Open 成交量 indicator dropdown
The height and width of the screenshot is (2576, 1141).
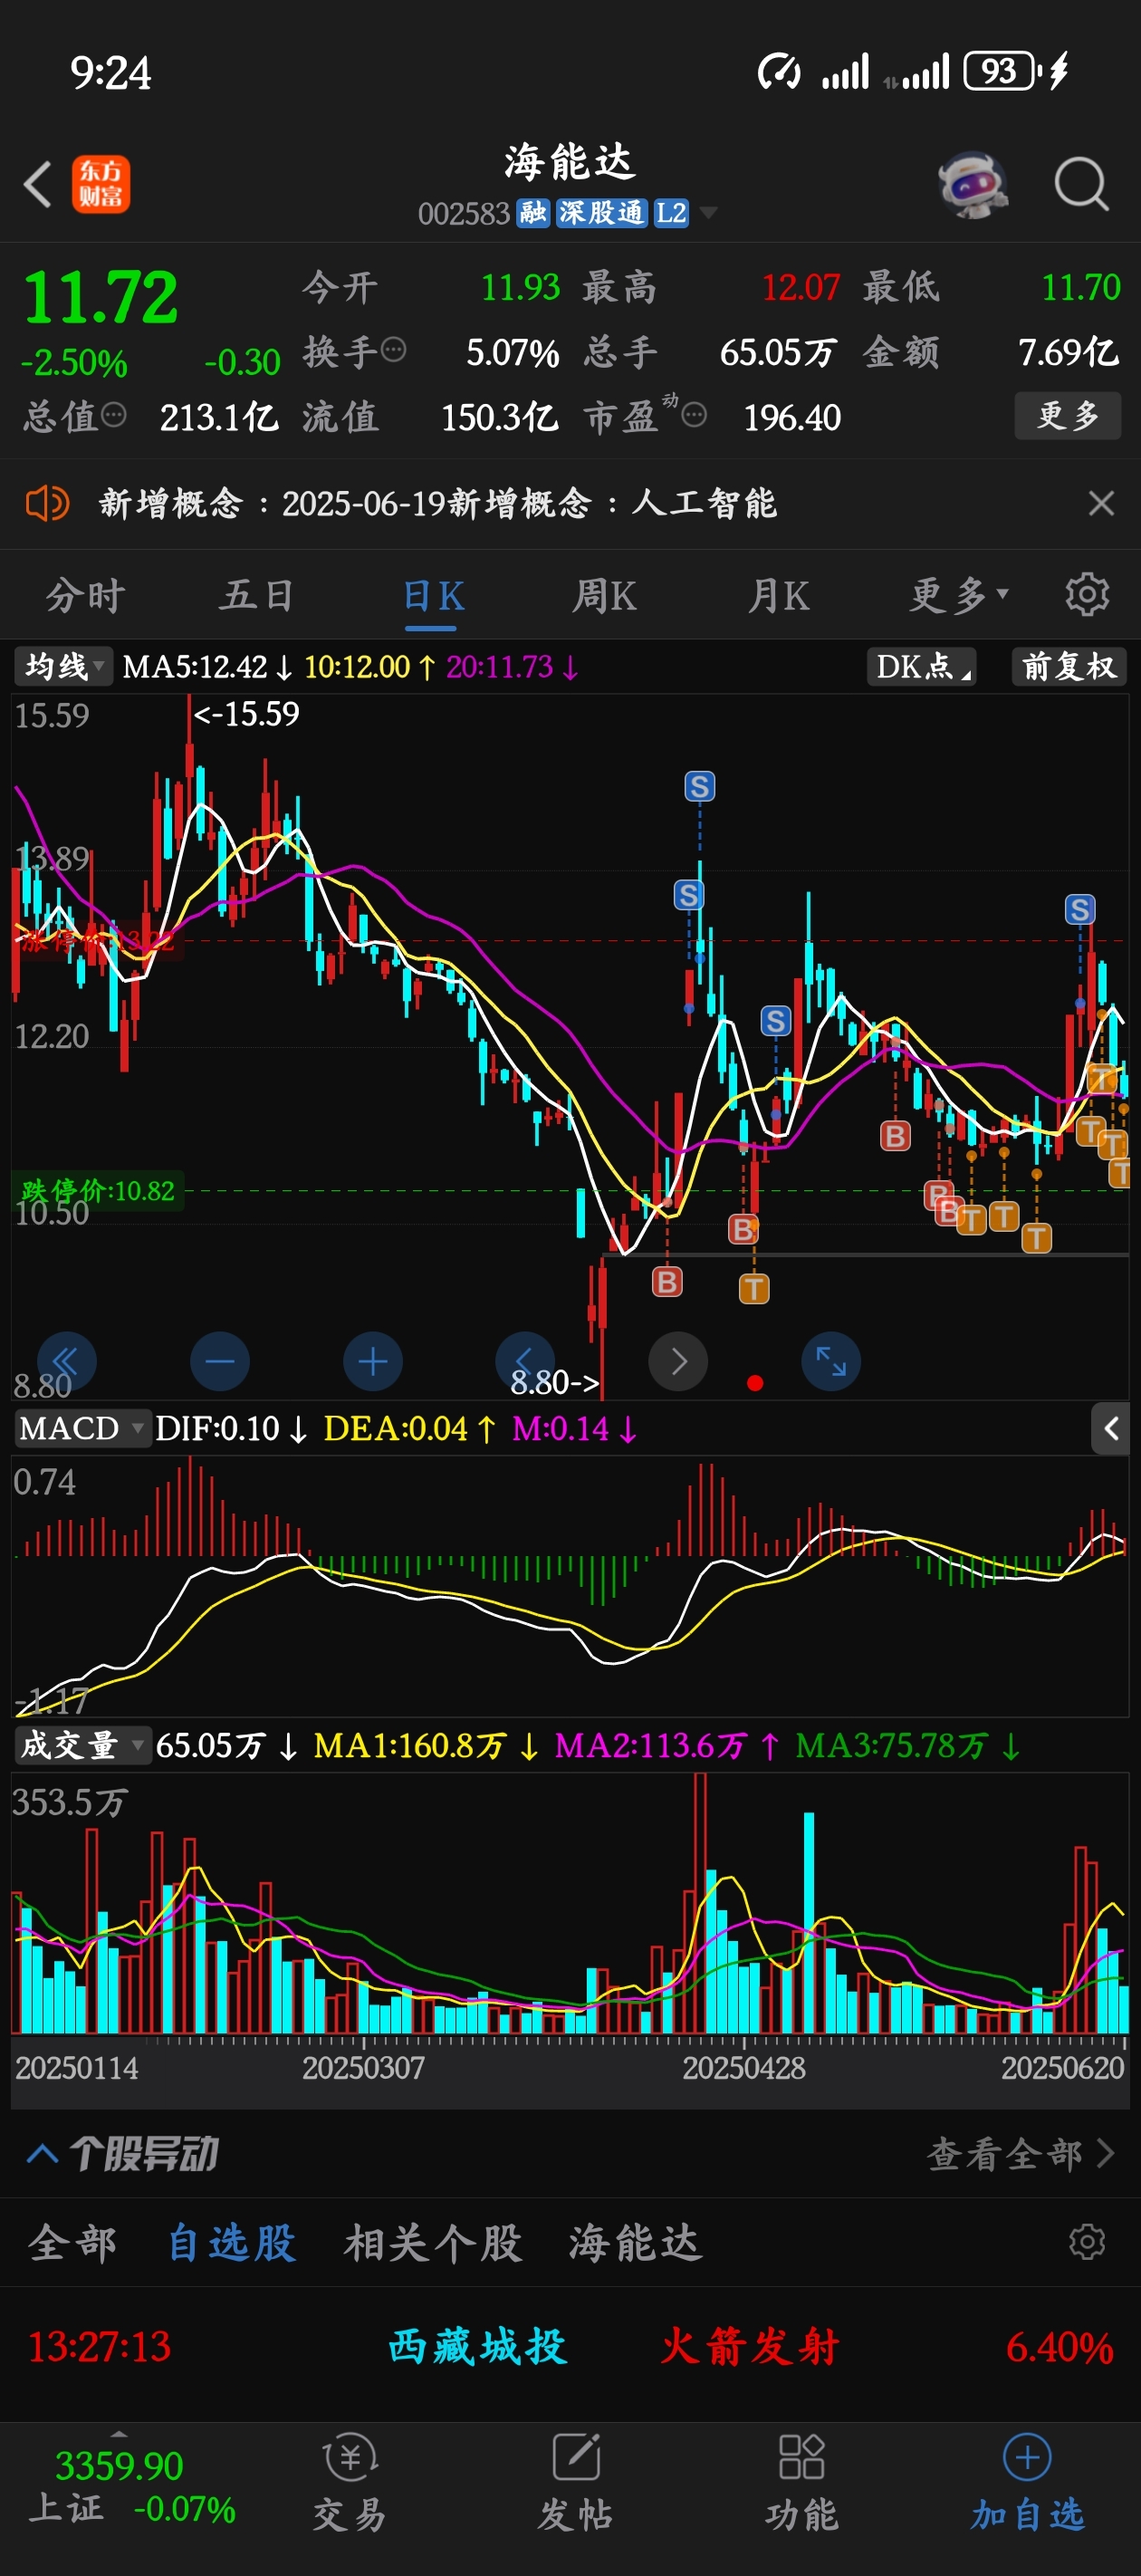click(83, 1745)
